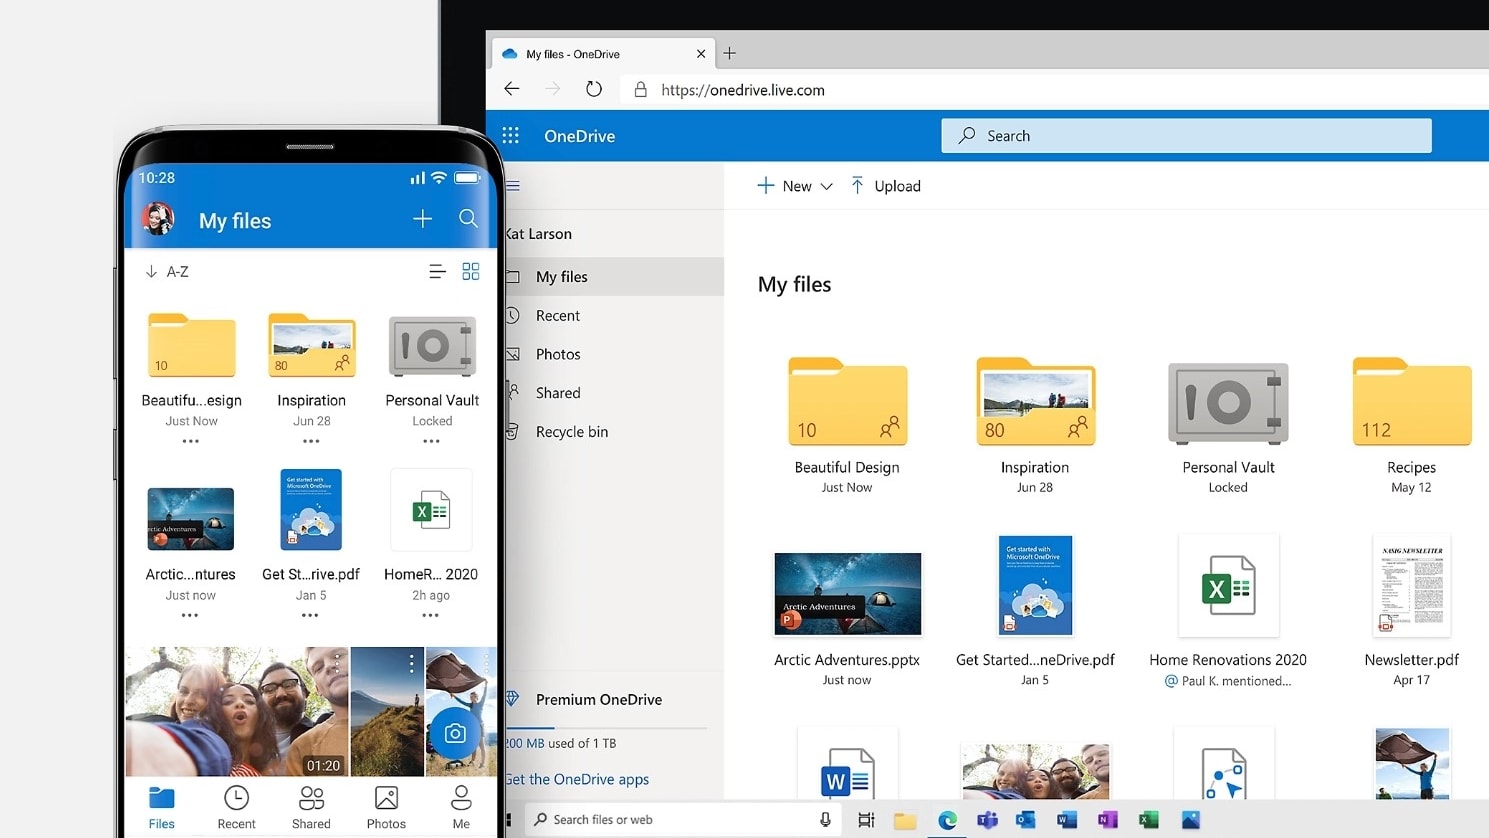The height and width of the screenshot is (838, 1489).
Task: Click the storage usage bar
Action: point(606,727)
